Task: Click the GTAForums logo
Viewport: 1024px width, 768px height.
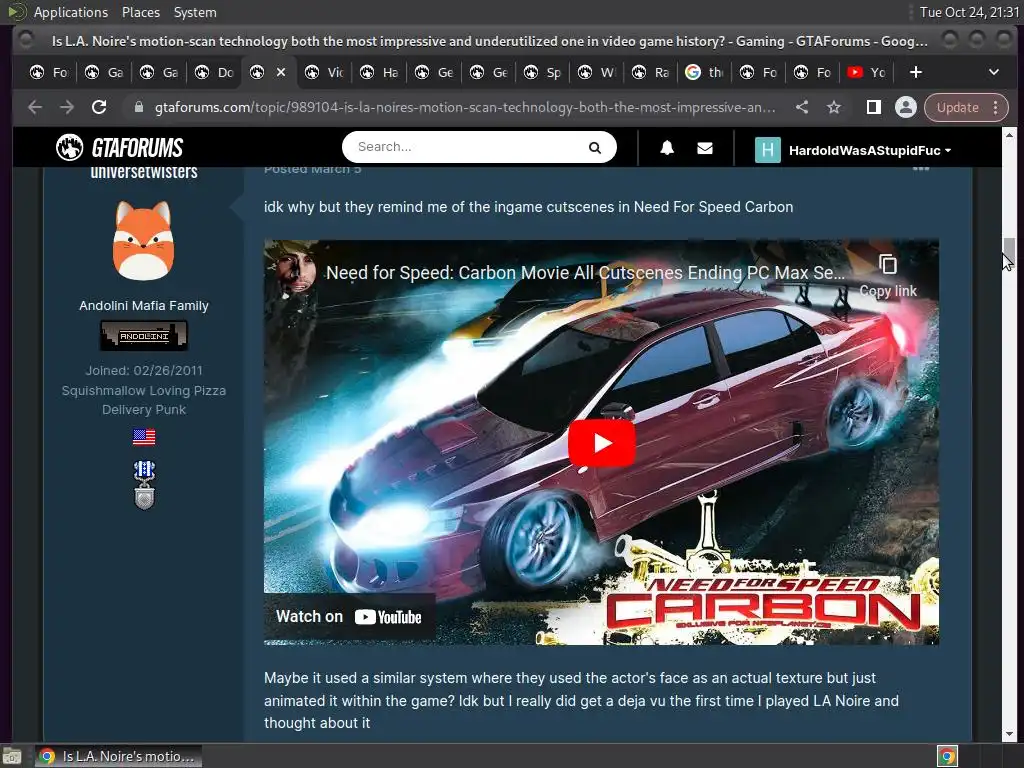Action: coord(120,148)
